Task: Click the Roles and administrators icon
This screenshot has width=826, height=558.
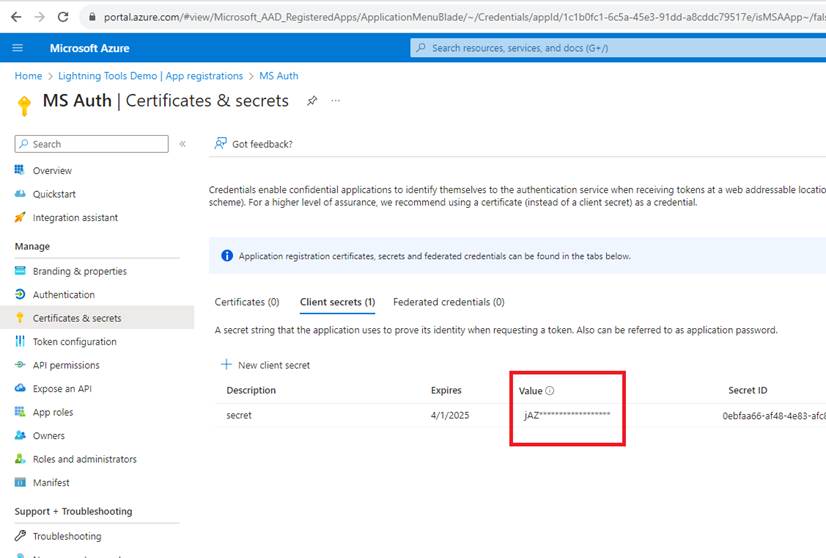Action: 20,458
